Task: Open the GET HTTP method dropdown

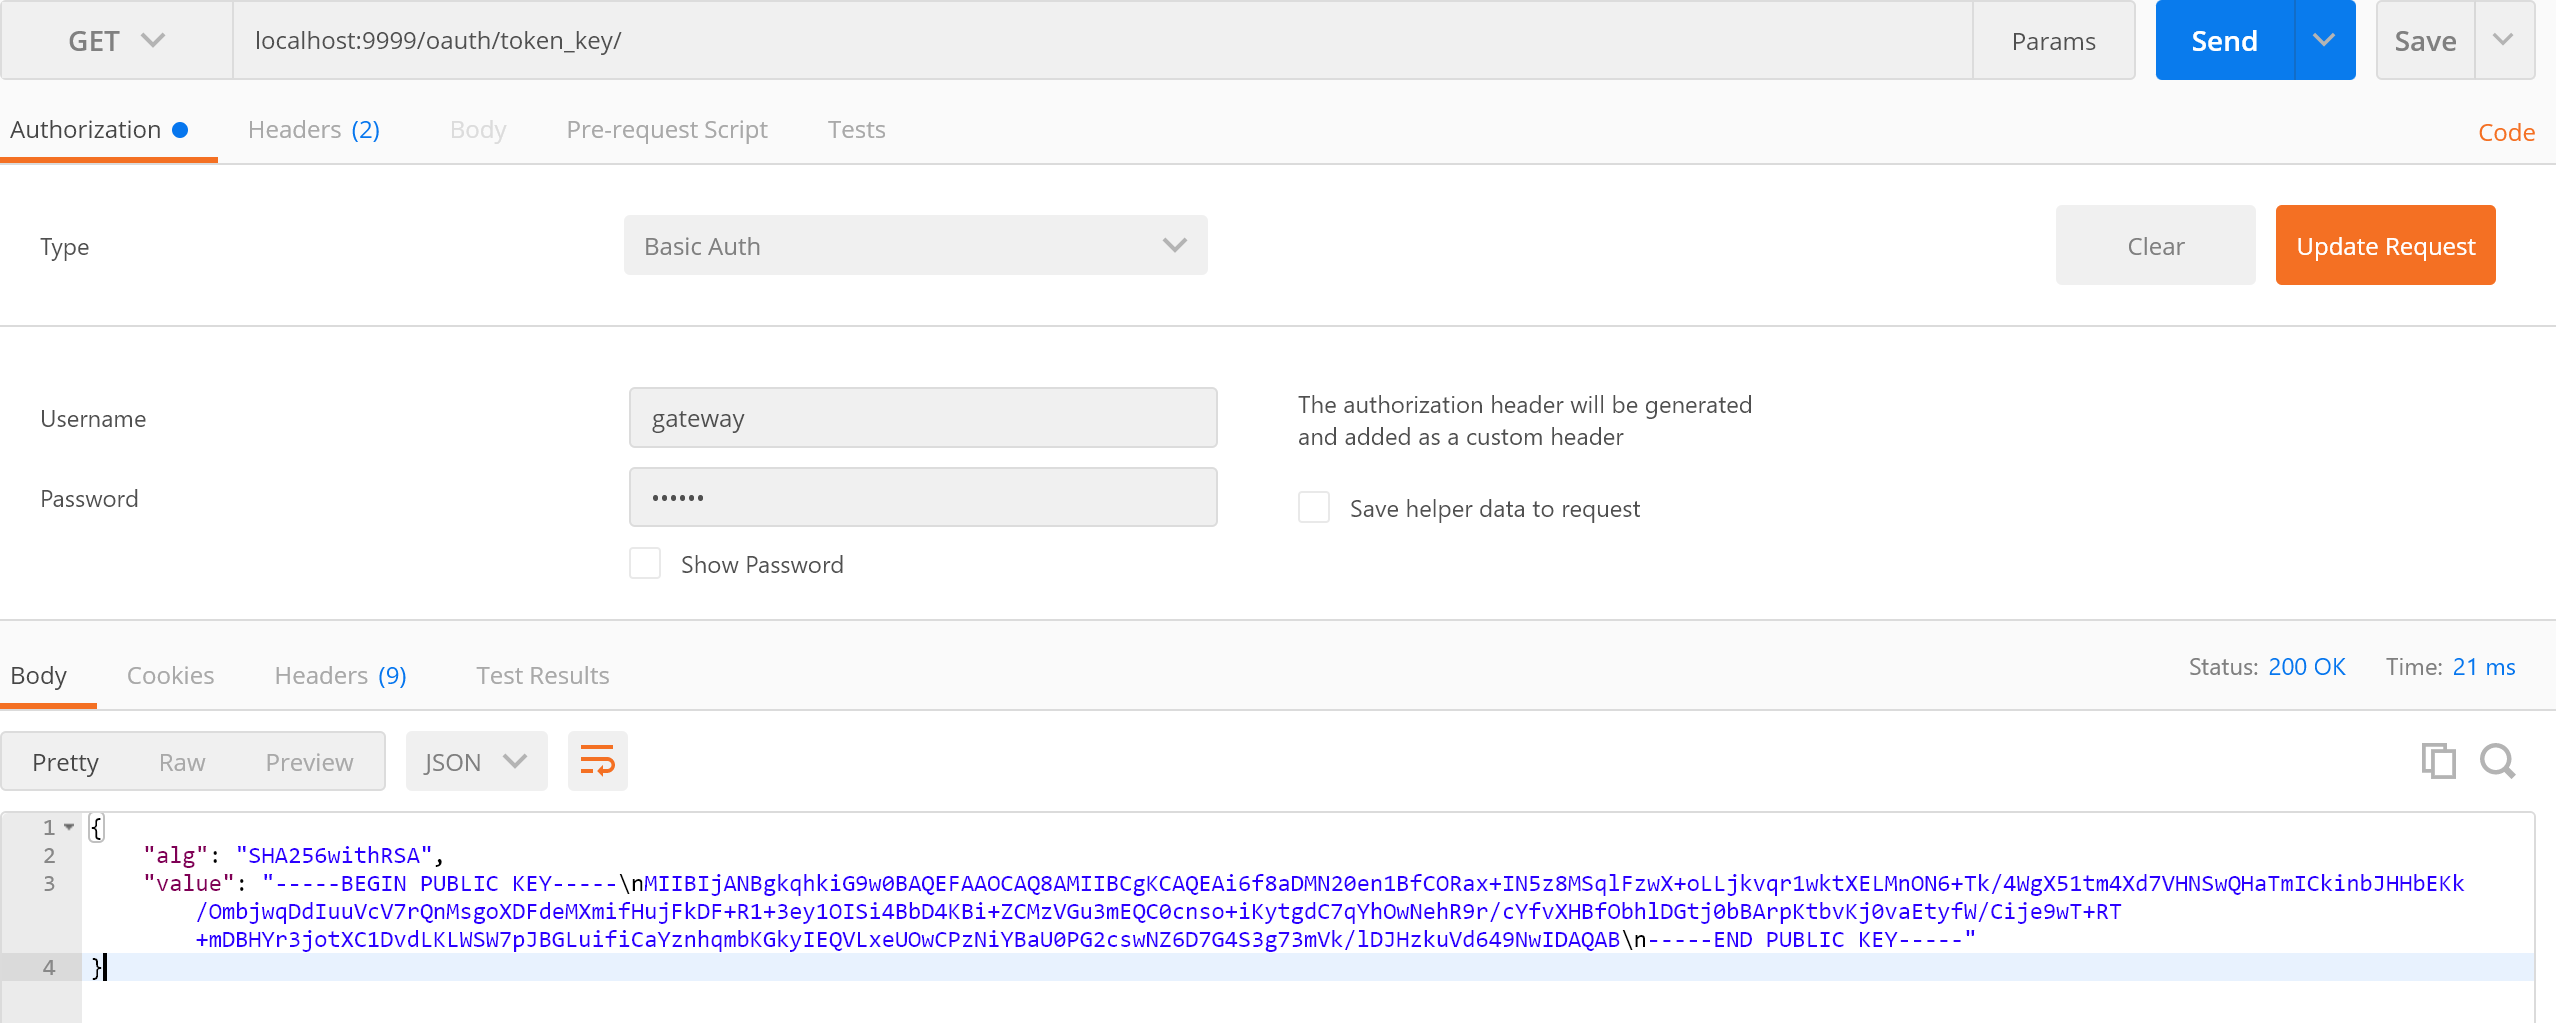Action: pyautogui.click(x=116, y=40)
